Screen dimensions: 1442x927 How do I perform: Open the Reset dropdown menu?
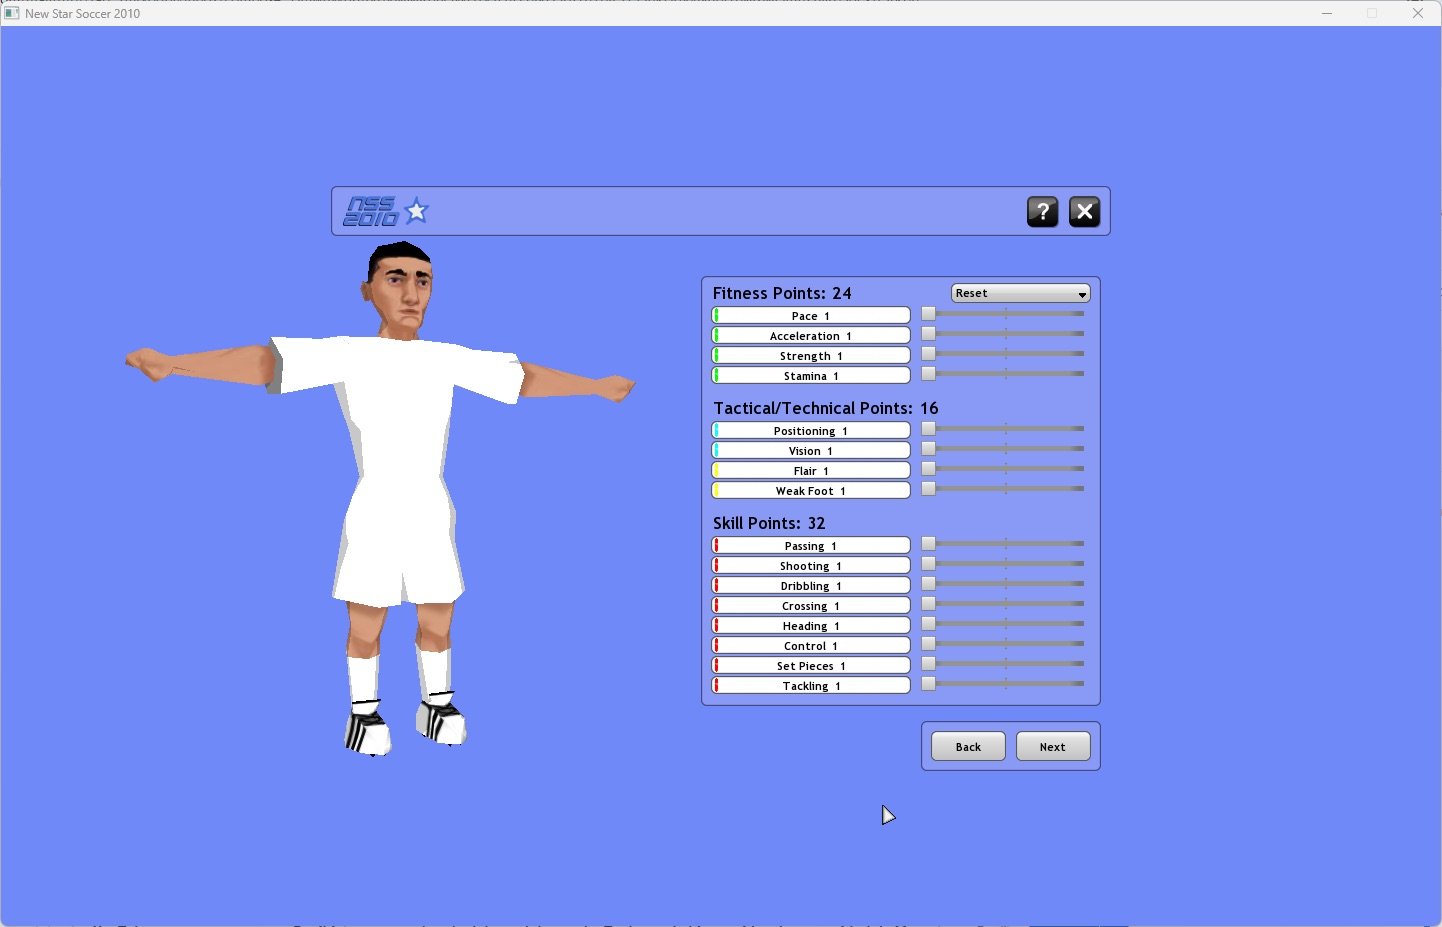click(1020, 293)
